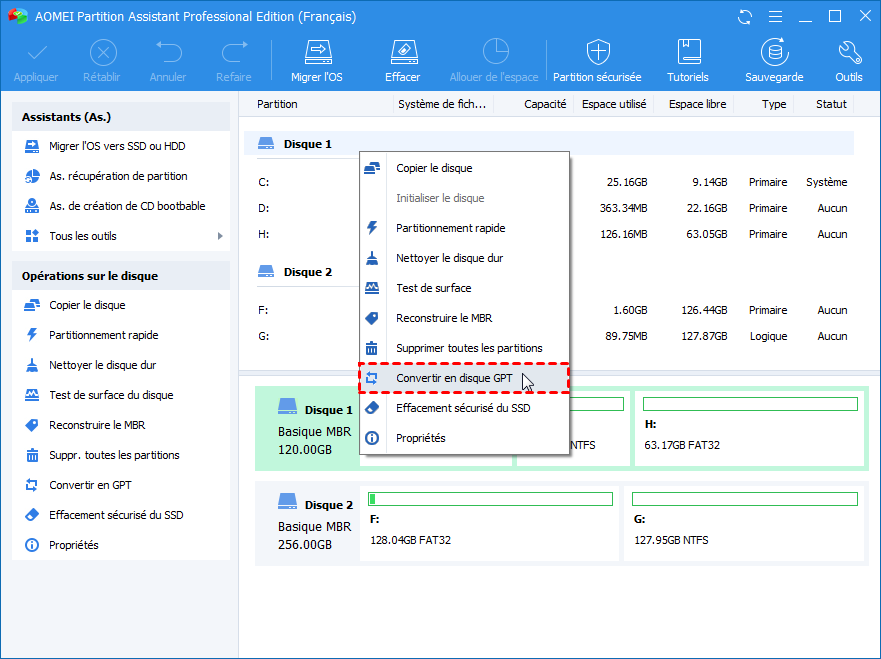Expand the Tous les outils submenu arrow
The height and width of the screenshot is (659, 881).
click(219, 237)
